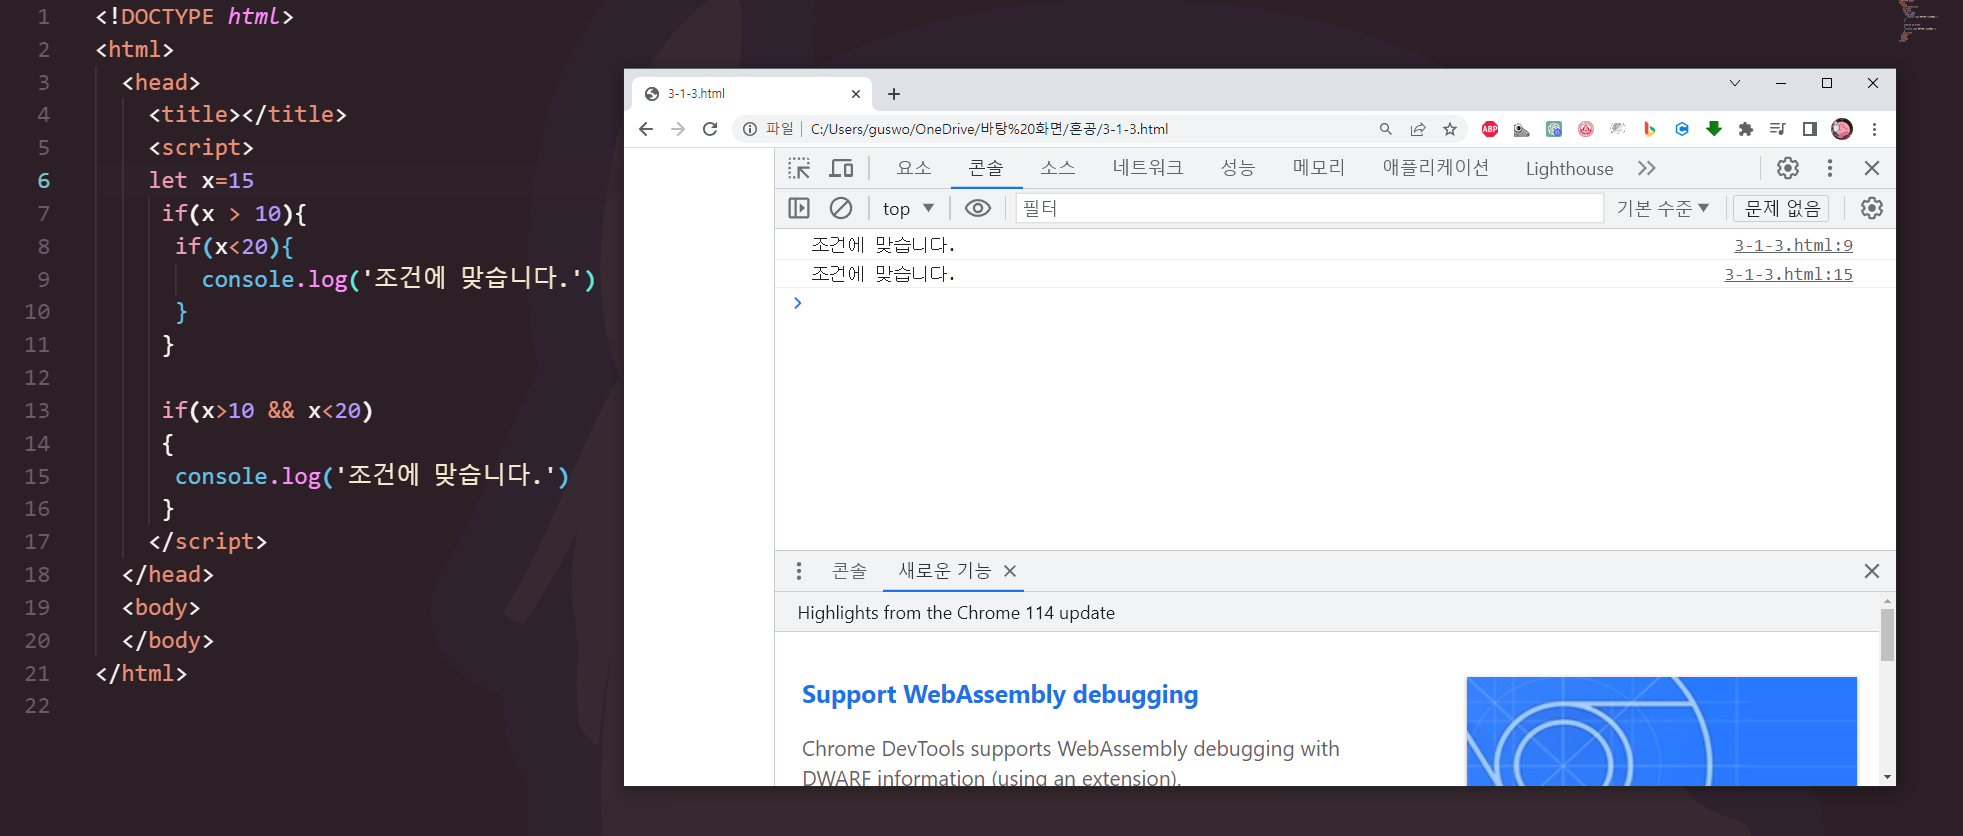Click the editor minimap in top corner
Screen dimensions: 1963x836
pos(1915,21)
